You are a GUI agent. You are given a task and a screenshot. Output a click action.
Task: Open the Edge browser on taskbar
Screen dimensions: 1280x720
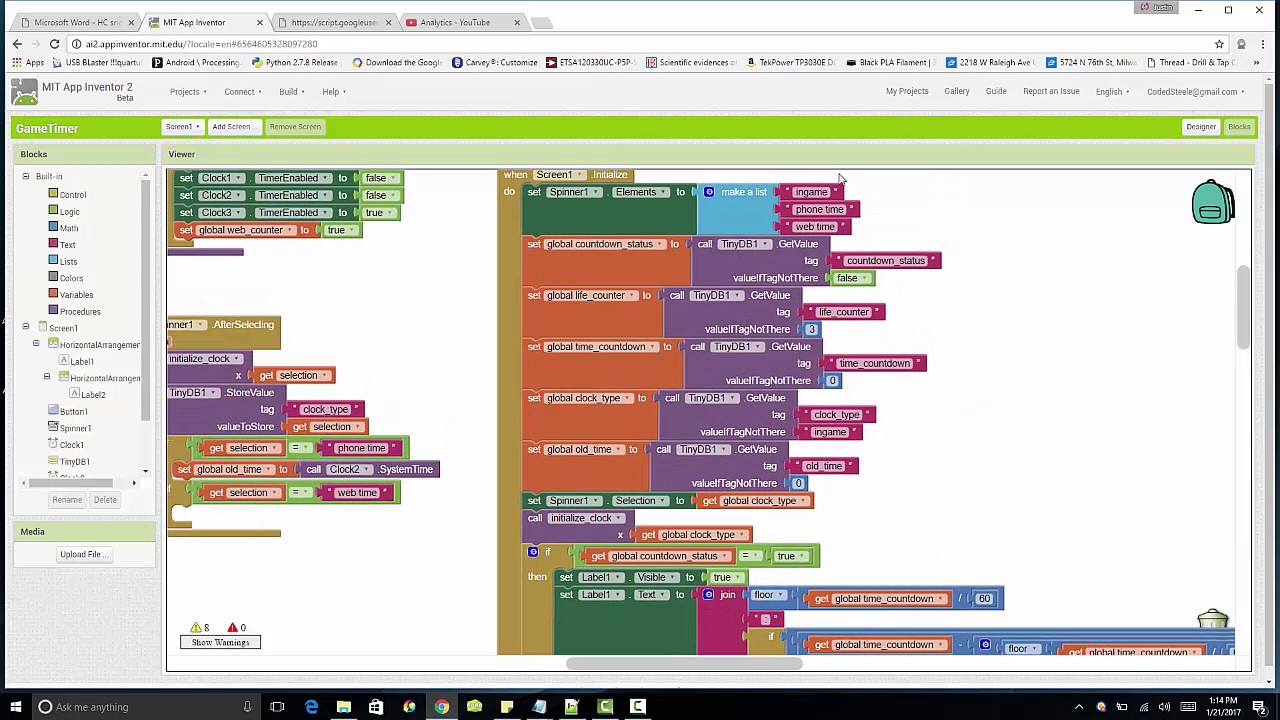pyautogui.click(x=311, y=707)
